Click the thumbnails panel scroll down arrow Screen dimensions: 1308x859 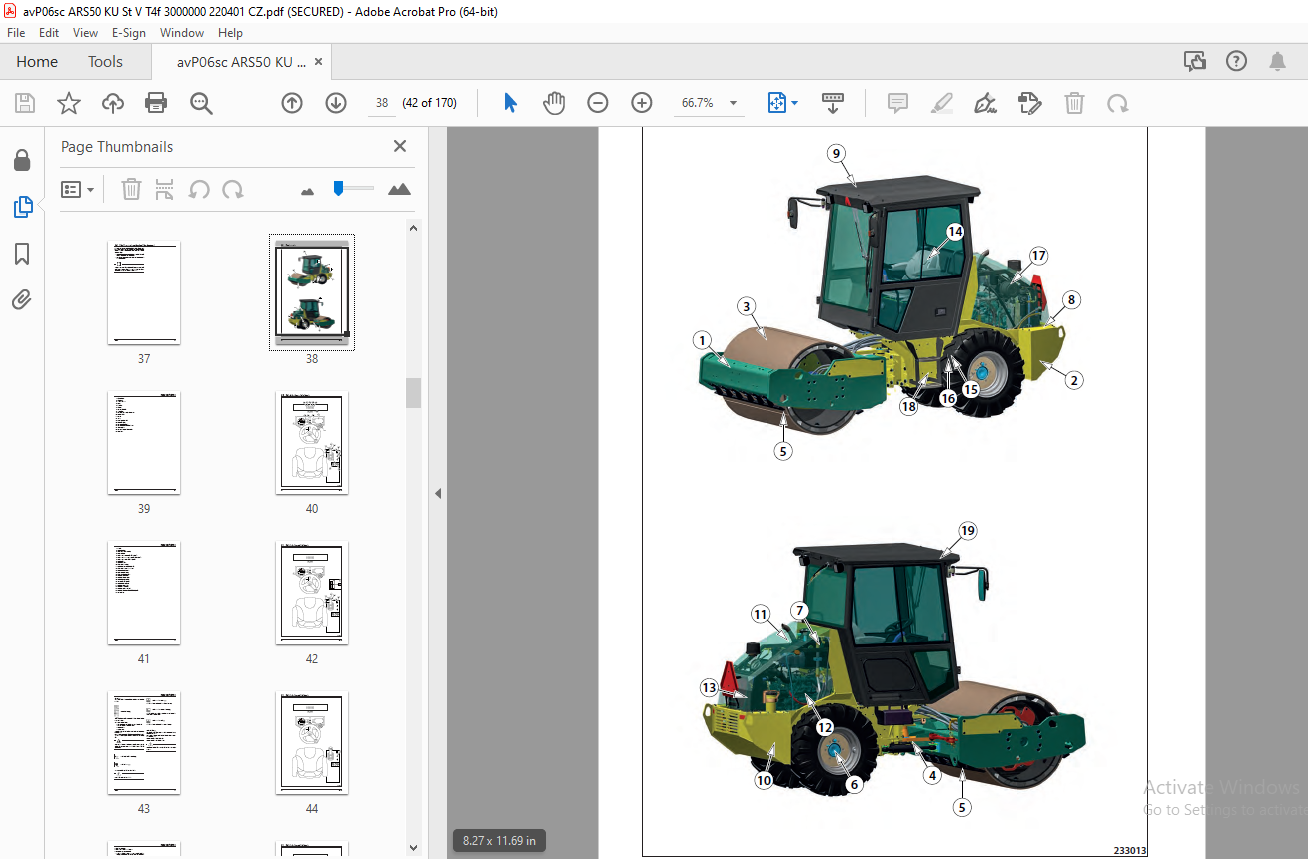[x=414, y=849]
